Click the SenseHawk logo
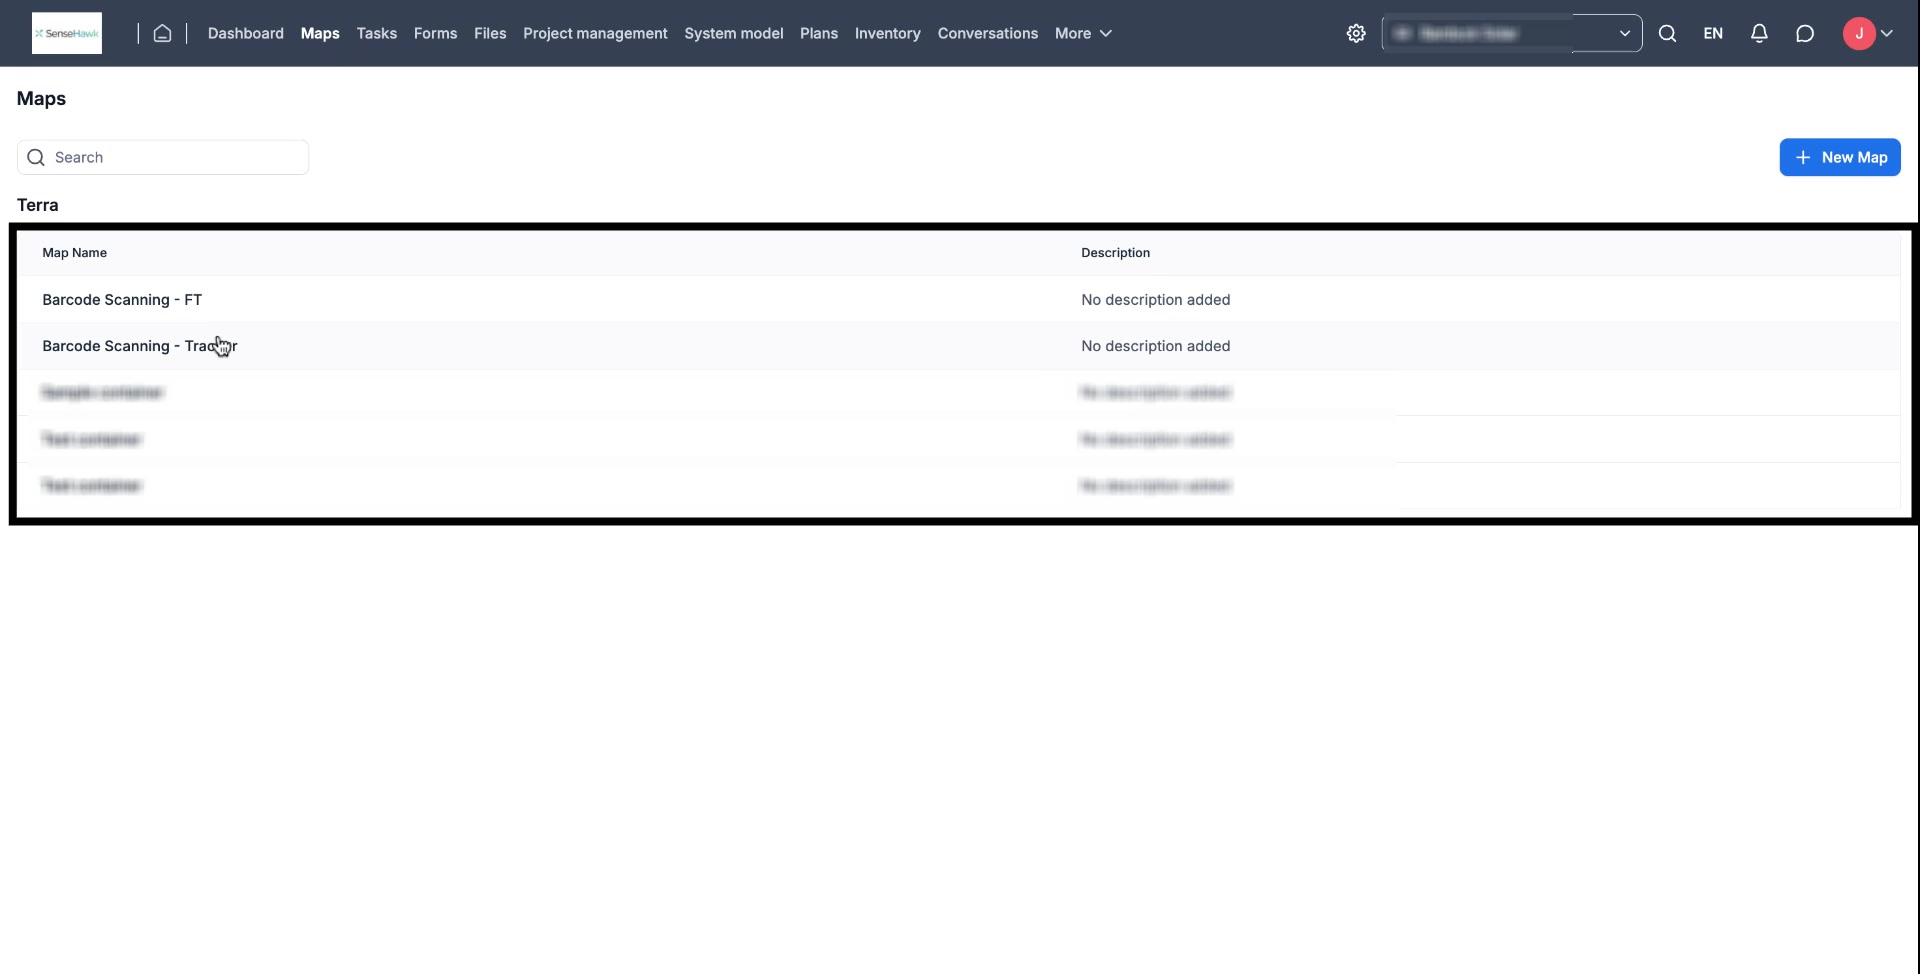The image size is (1920, 974). (67, 33)
